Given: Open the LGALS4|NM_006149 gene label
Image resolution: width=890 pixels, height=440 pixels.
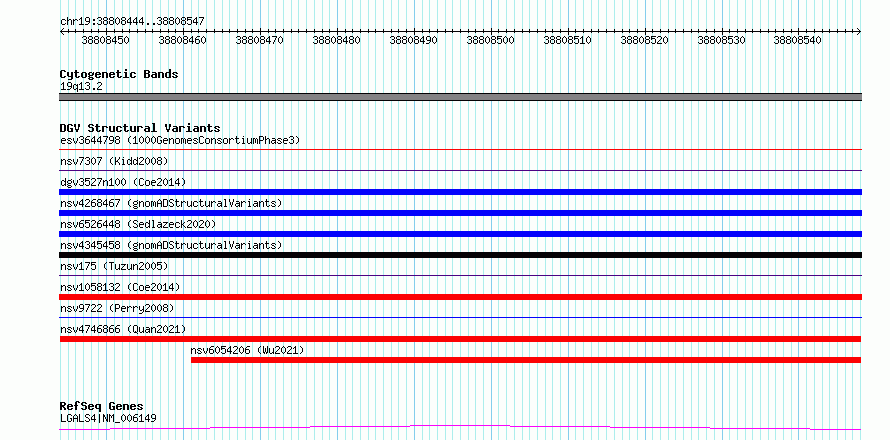Looking at the screenshot, I should (108, 419).
